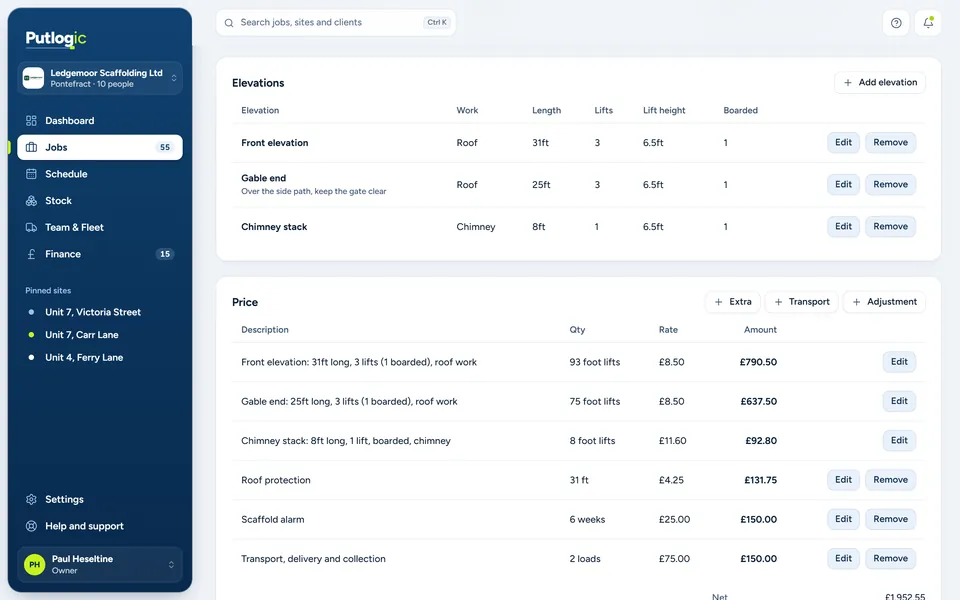960x600 pixels.
Task: Edit the Chimney stack price line
Action: pos(899,440)
